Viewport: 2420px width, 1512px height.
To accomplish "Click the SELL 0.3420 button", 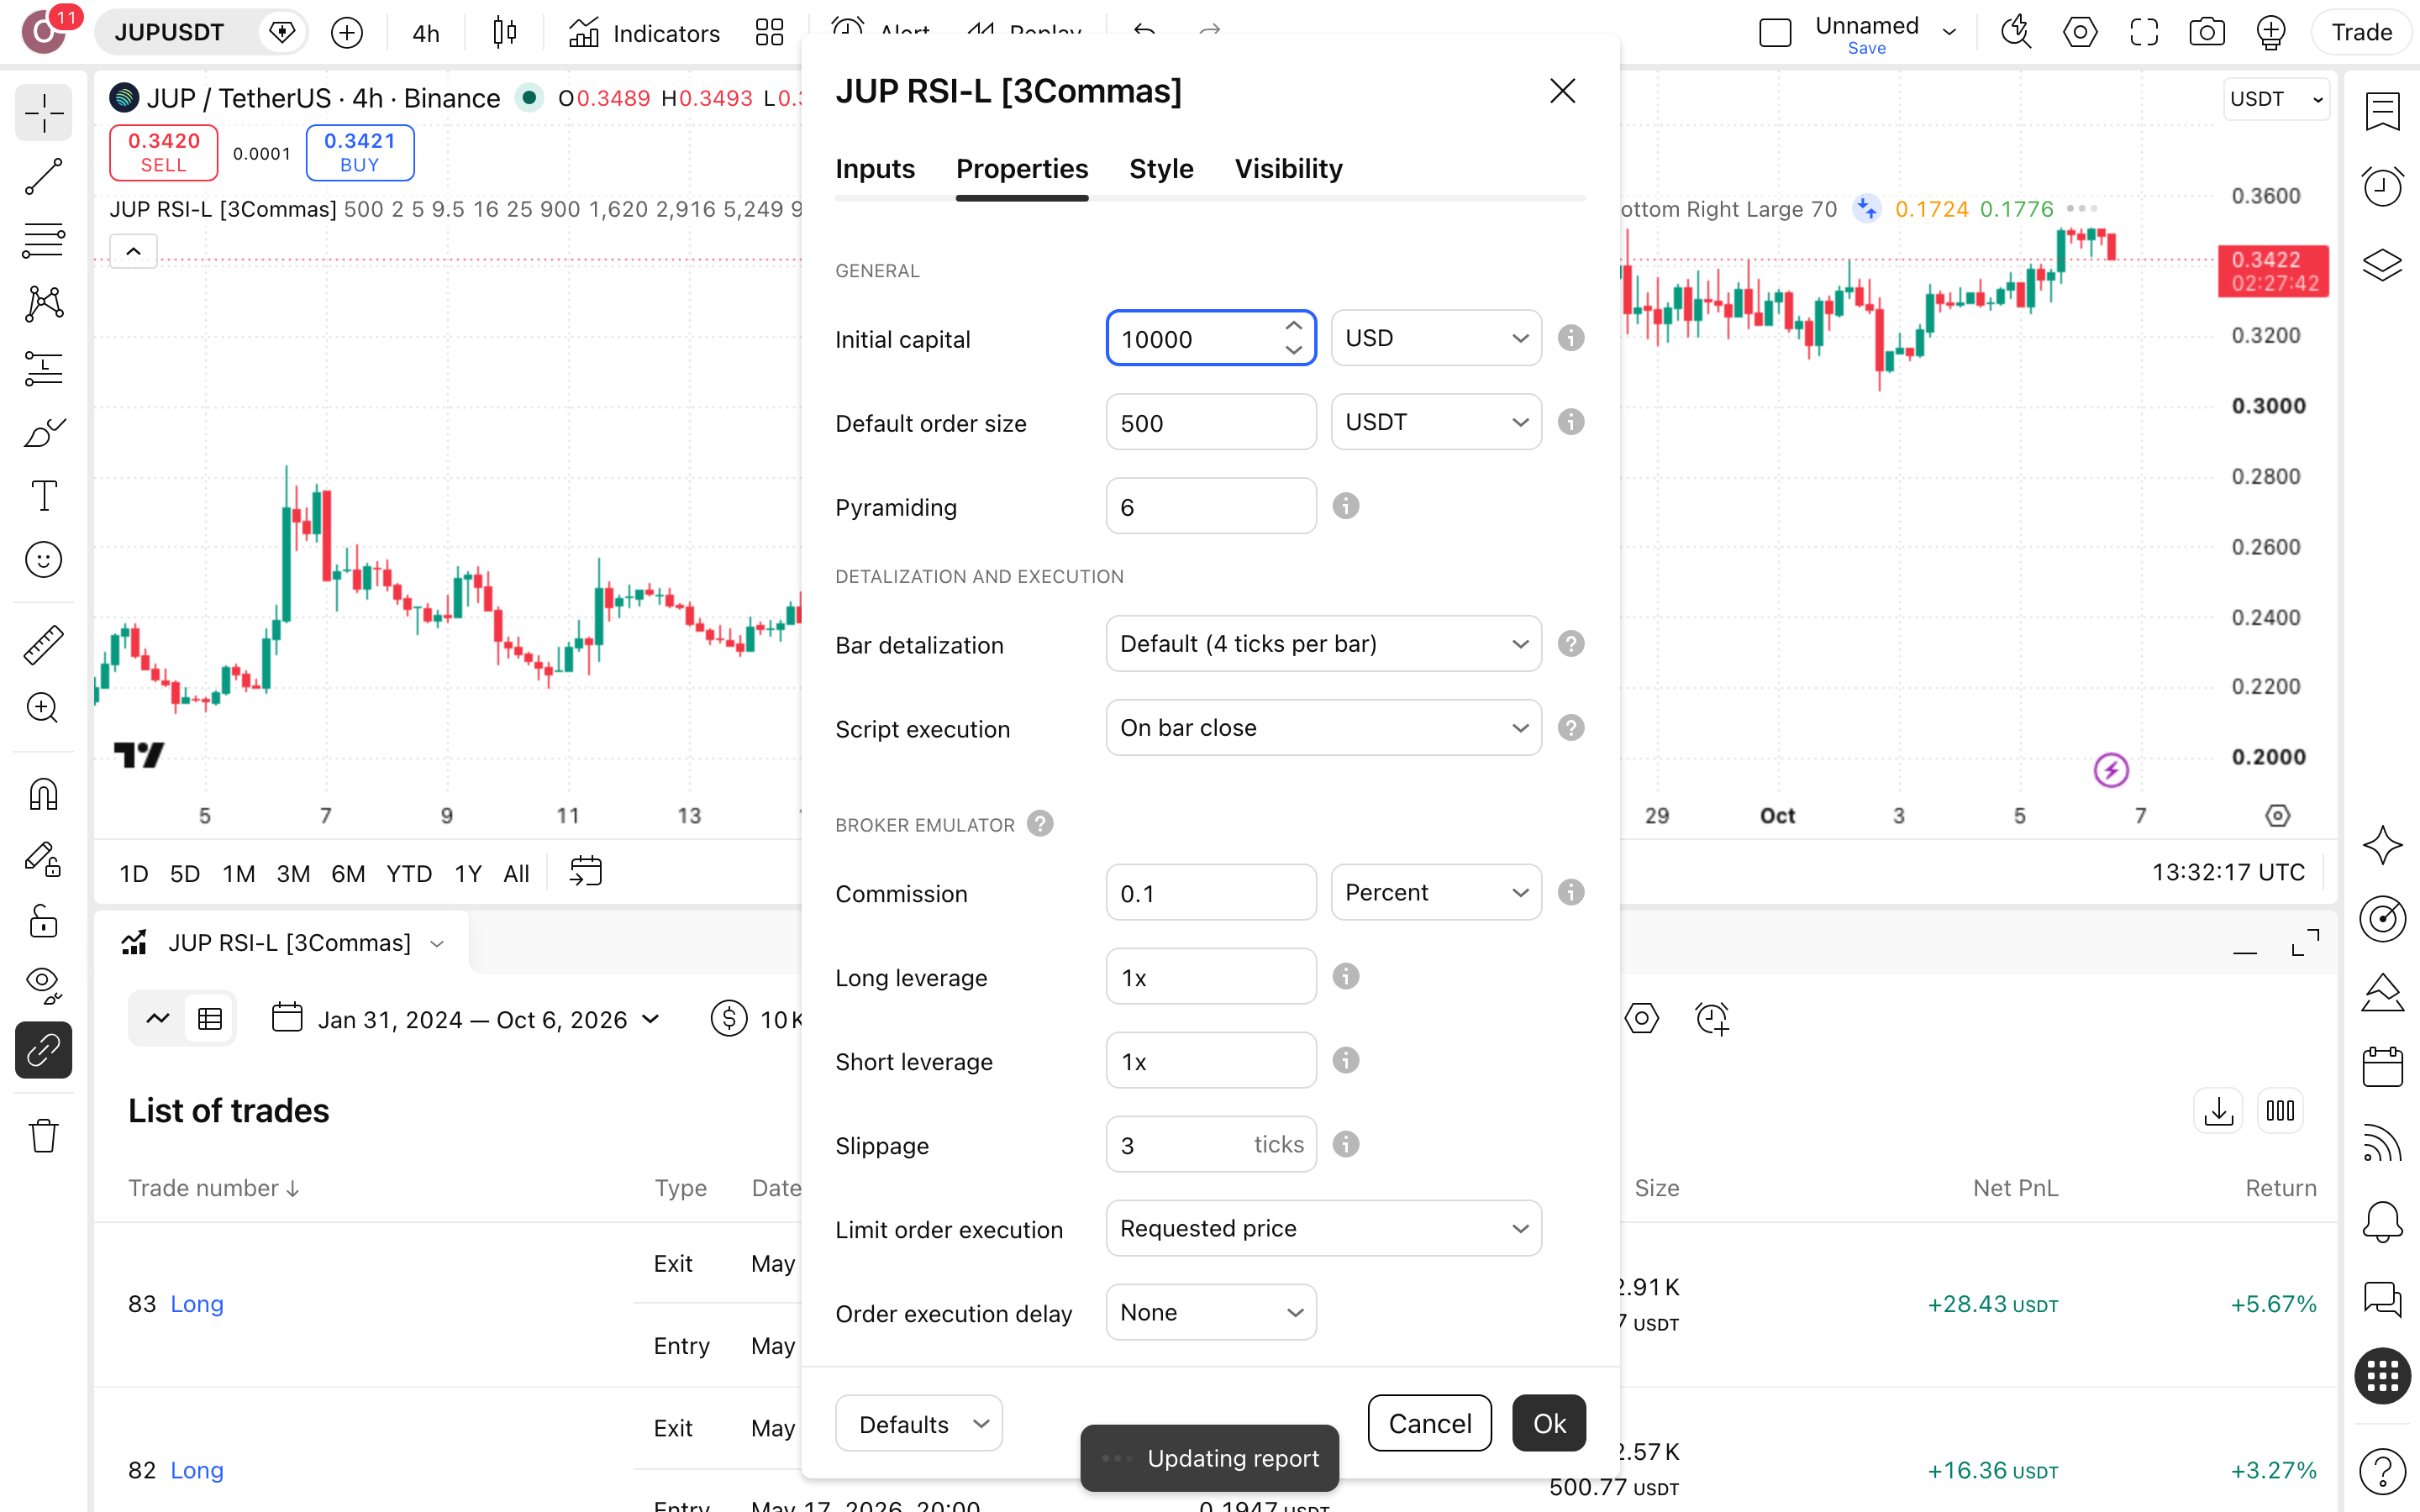I will [164, 152].
